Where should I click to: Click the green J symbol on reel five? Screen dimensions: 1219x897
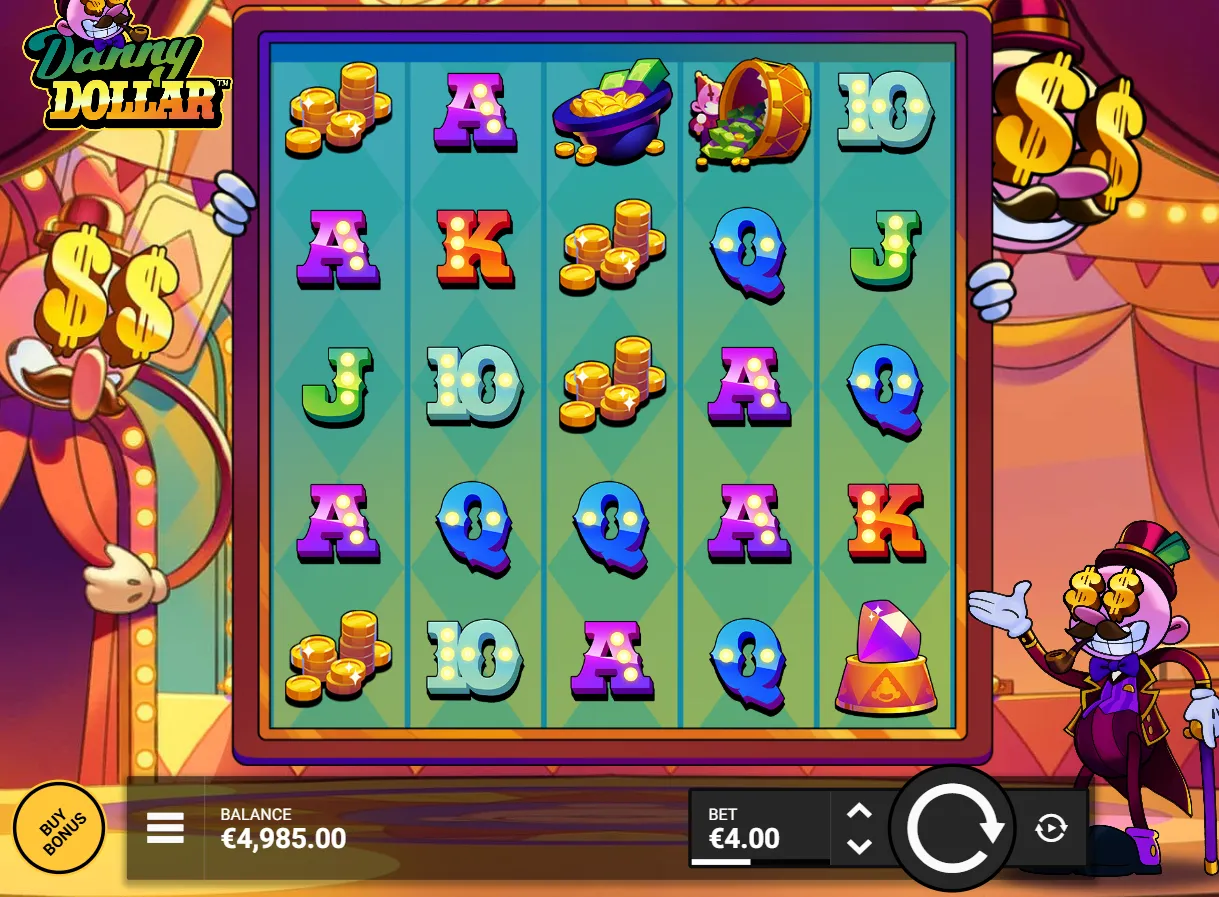tap(885, 249)
